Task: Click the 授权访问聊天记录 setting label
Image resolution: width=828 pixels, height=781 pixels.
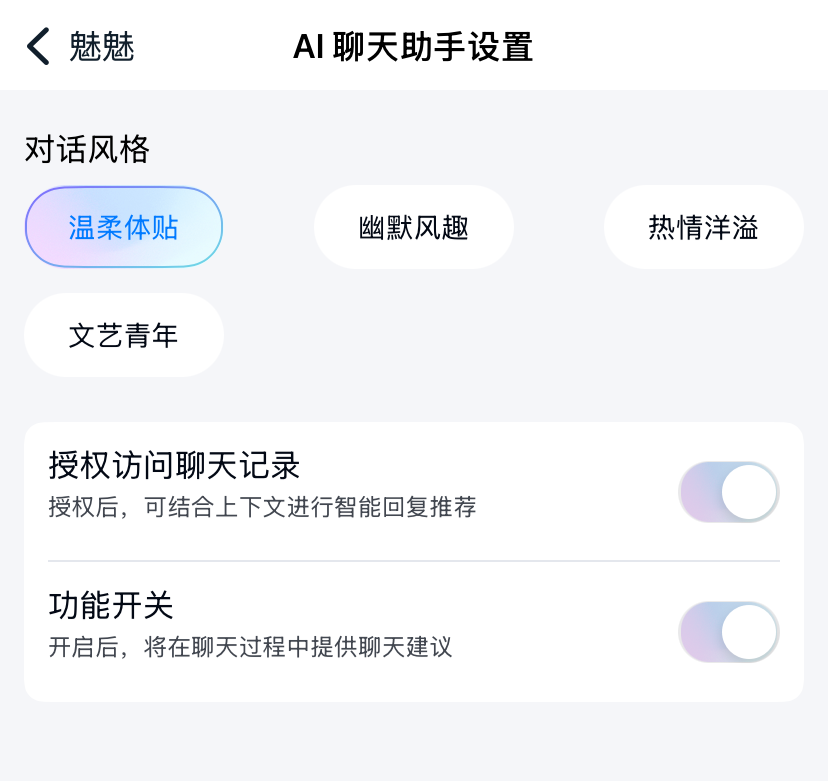Action: (175, 466)
